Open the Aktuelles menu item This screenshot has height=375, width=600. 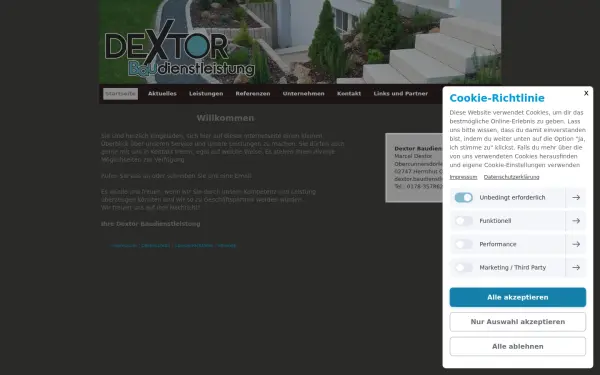point(162,93)
